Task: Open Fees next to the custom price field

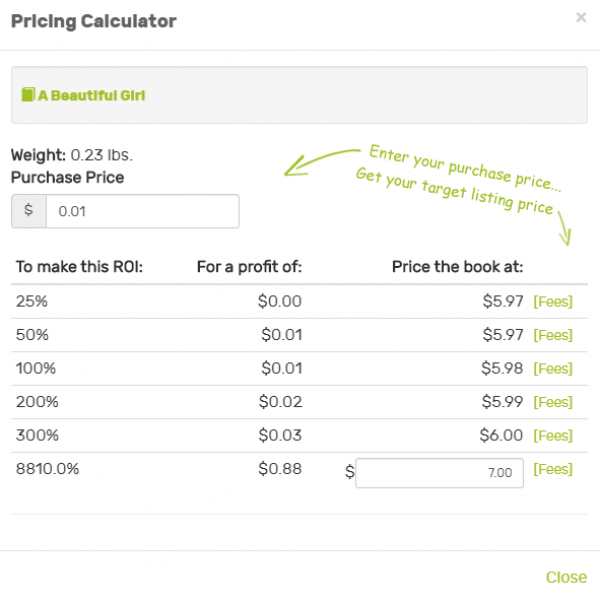Action: (x=553, y=469)
